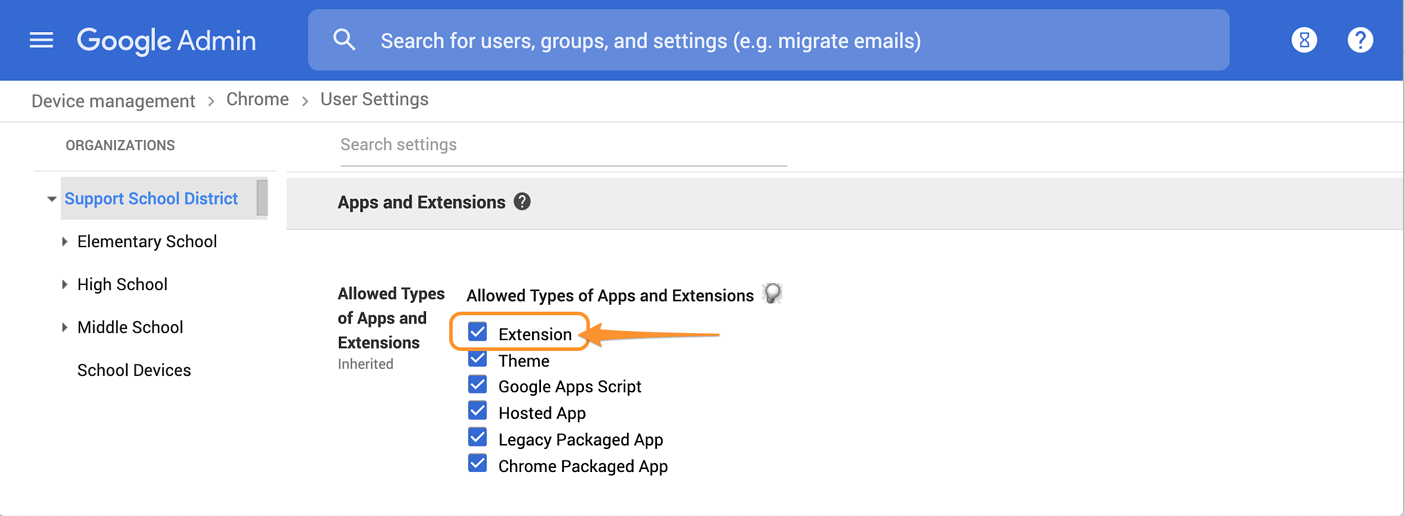The image size is (1405, 516).
Task: Uncheck the Google Apps Script checkbox
Action: click(x=478, y=385)
